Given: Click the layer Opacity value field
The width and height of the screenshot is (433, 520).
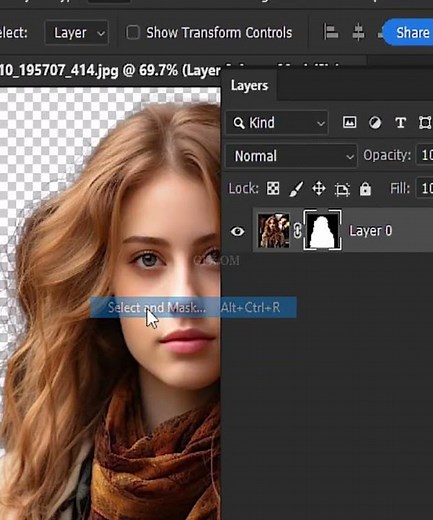Looking at the screenshot, I should (425, 155).
